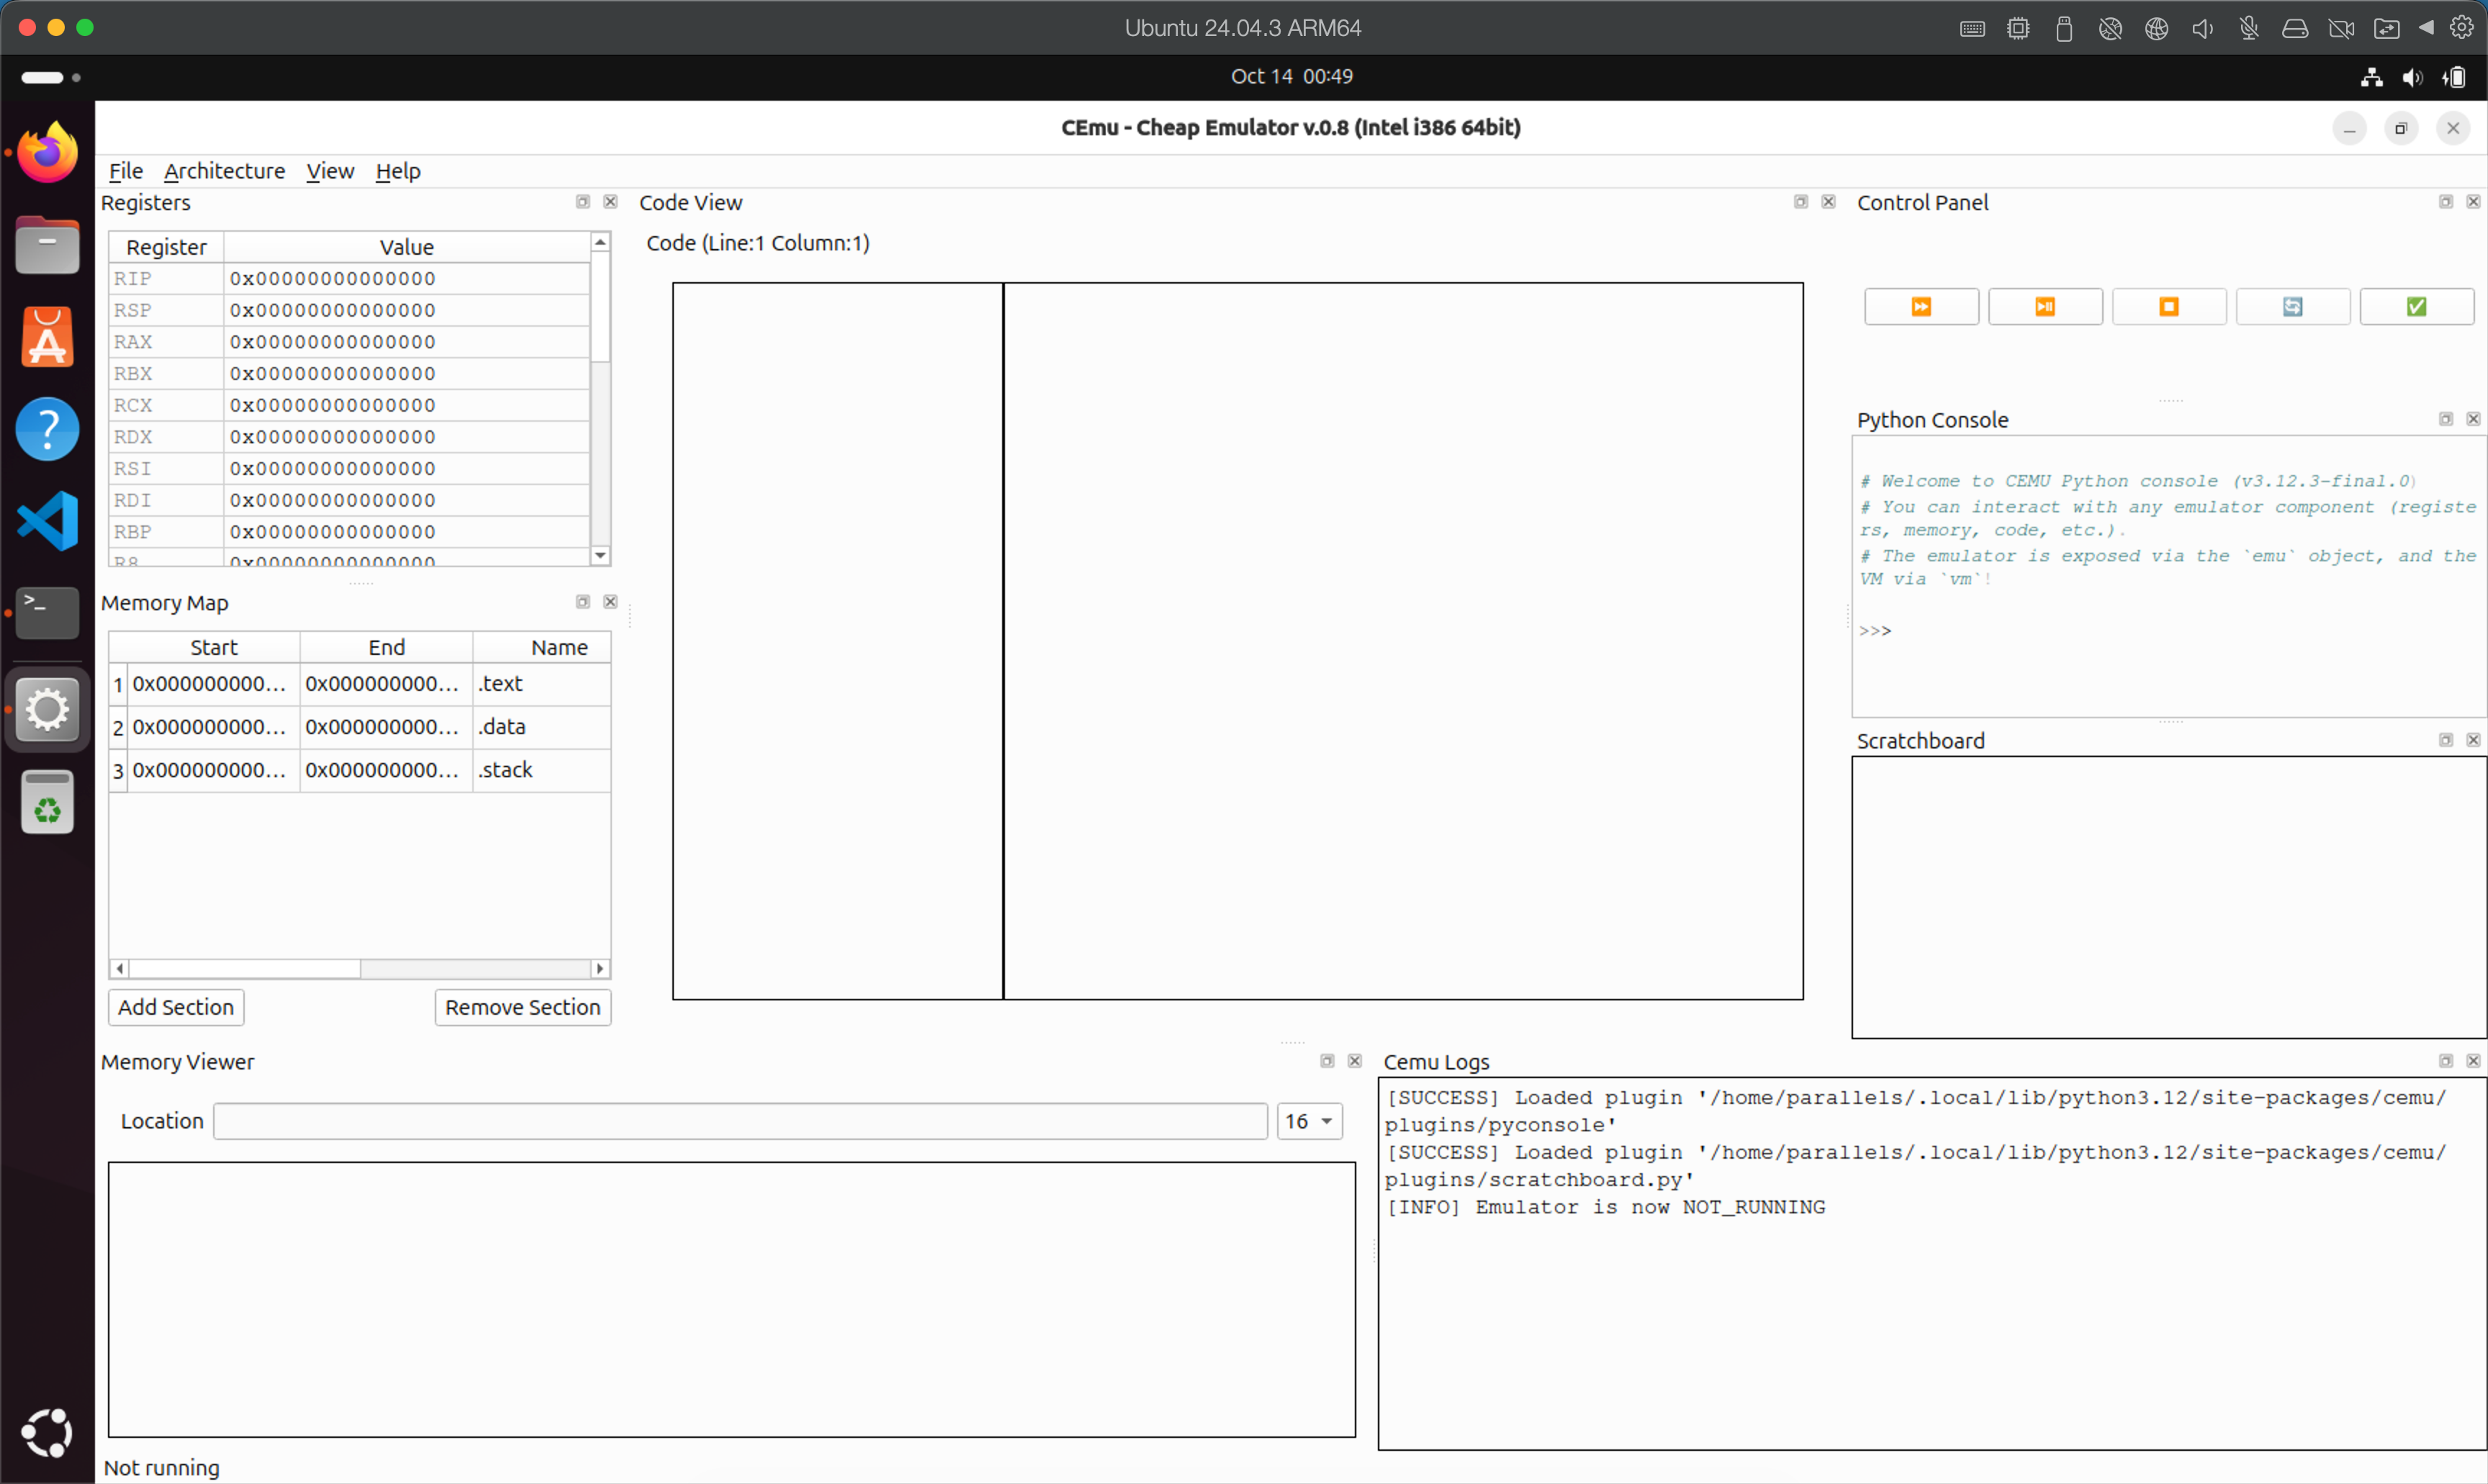Float the Scratchboard panel
2488x1484 pixels.
[2445, 740]
